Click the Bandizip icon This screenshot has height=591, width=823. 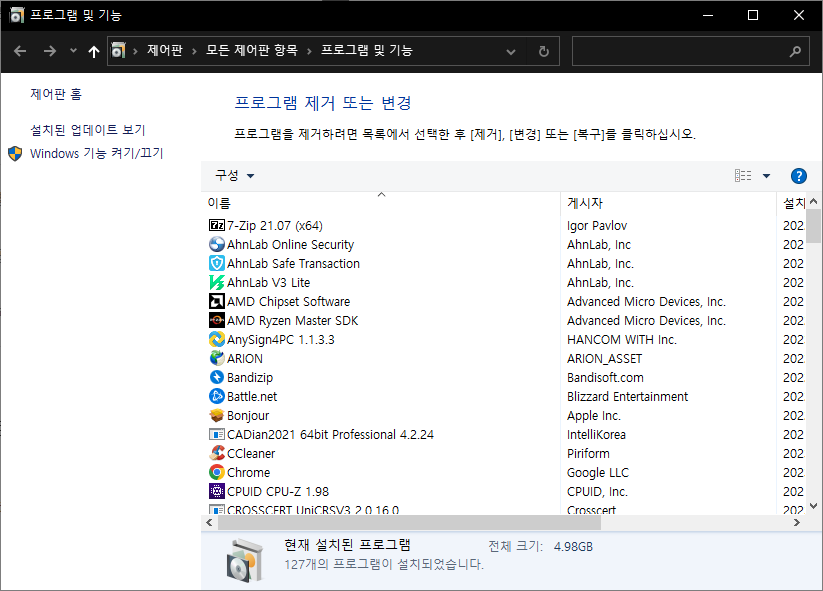point(217,377)
